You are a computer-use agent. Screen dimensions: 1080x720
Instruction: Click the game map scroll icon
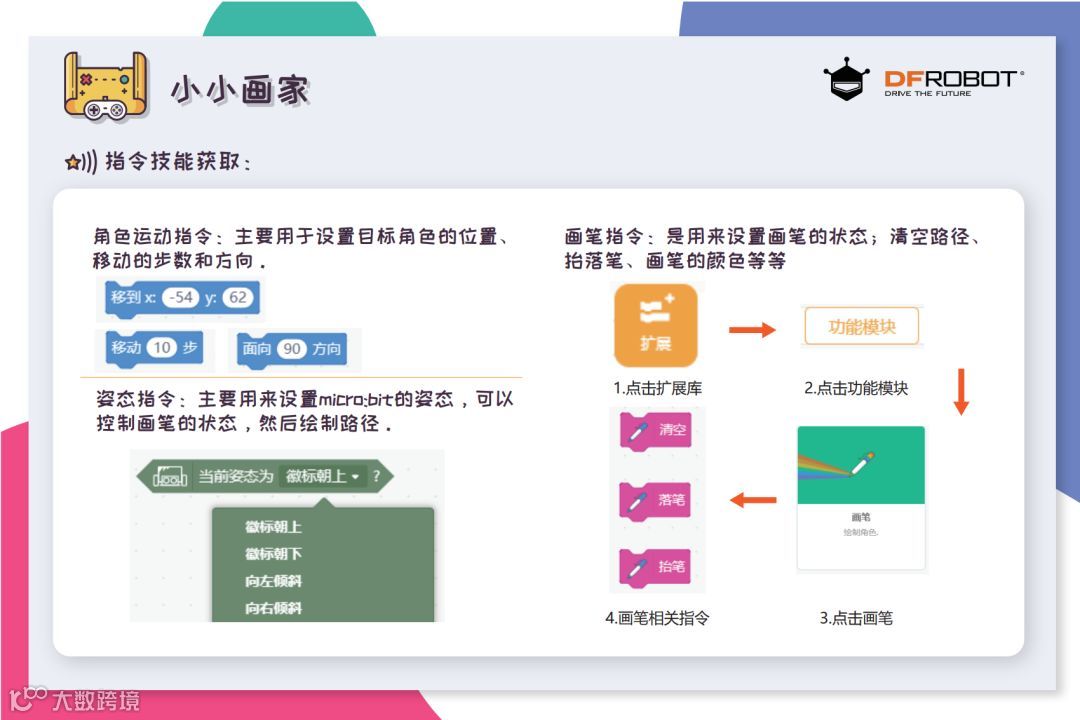[x=105, y=87]
